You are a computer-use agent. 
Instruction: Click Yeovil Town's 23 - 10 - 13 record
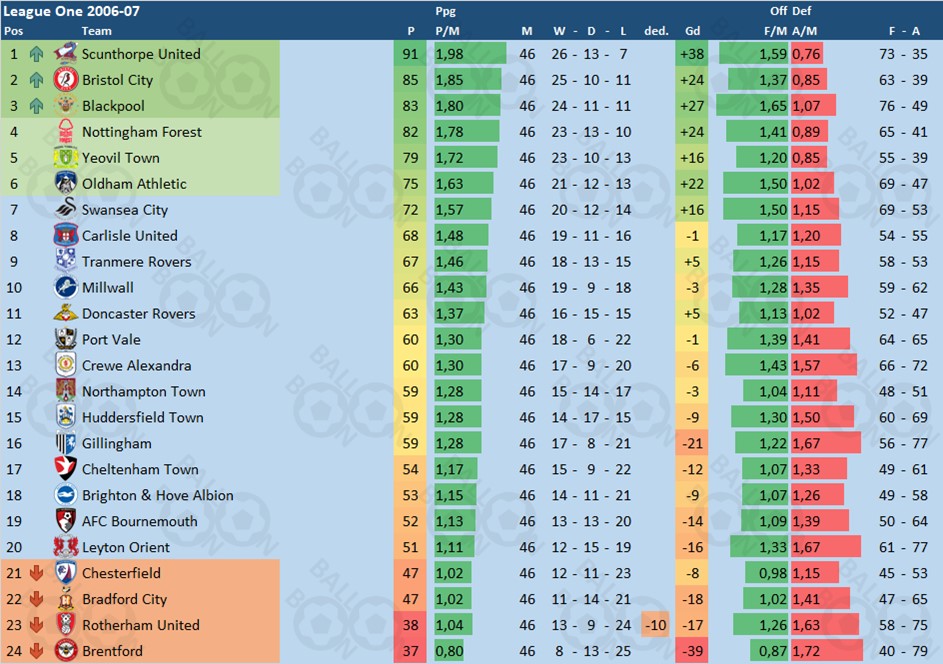(x=591, y=158)
